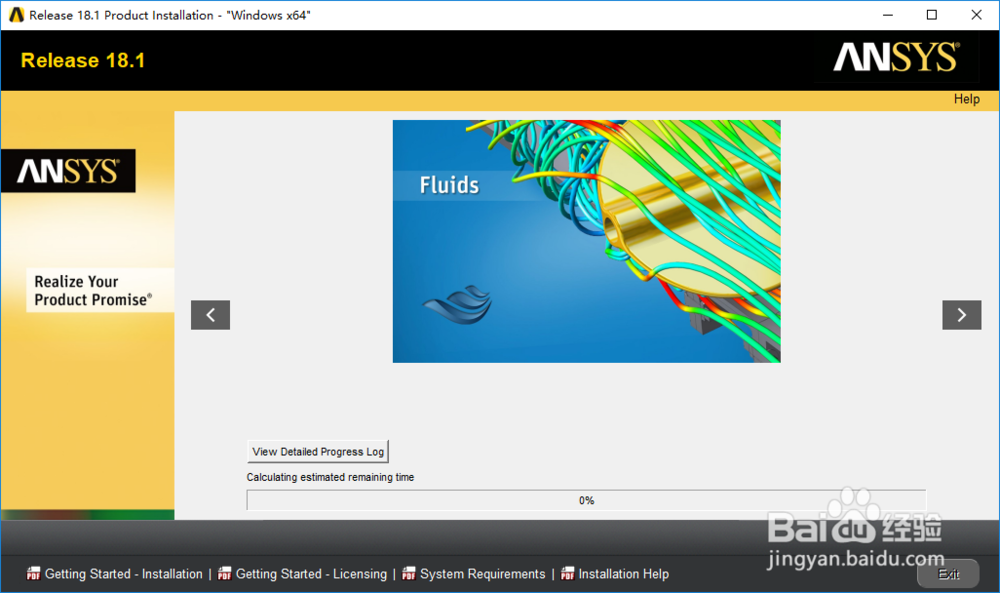1000x593 pixels.
Task: Click the 'Release 18.1' header text
Action: coord(83,61)
